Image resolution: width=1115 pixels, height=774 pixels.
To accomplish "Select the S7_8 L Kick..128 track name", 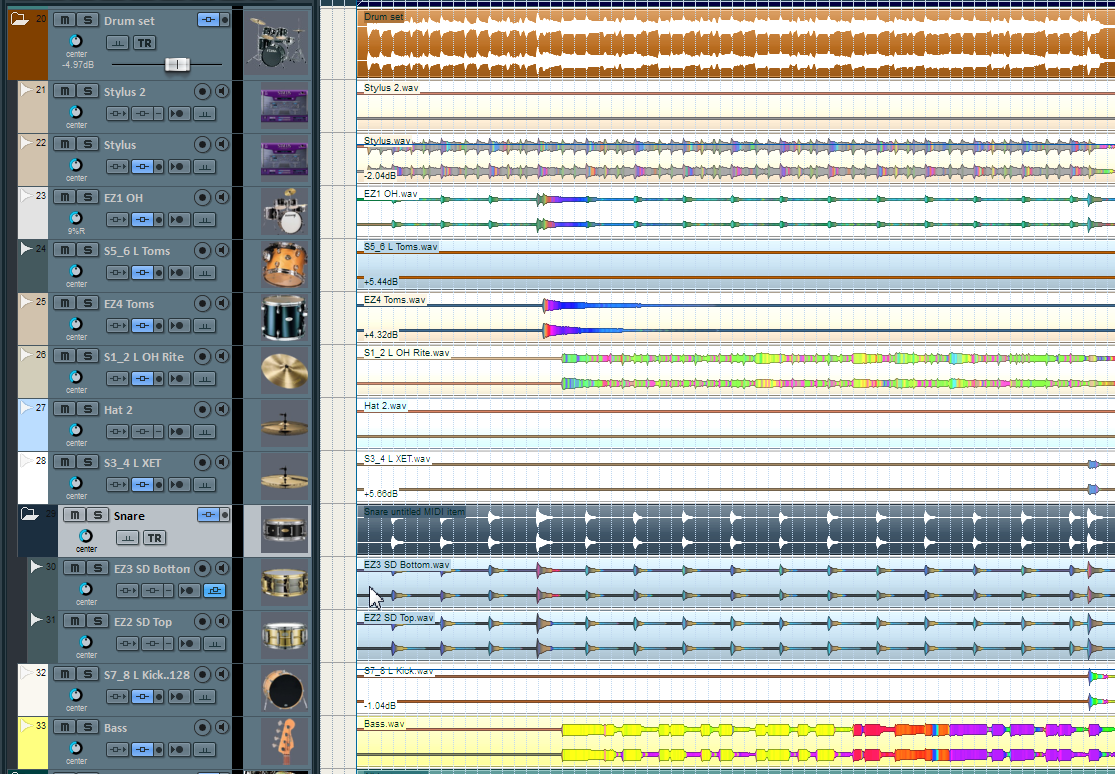I will click(146, 674).
